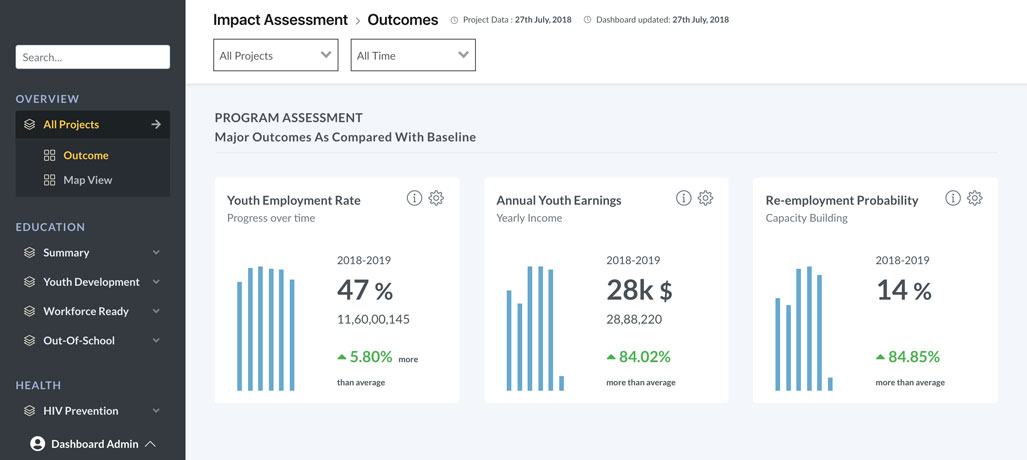
Task: Open settings gear on Re-employment Probability card
Action: coord(974,198)
